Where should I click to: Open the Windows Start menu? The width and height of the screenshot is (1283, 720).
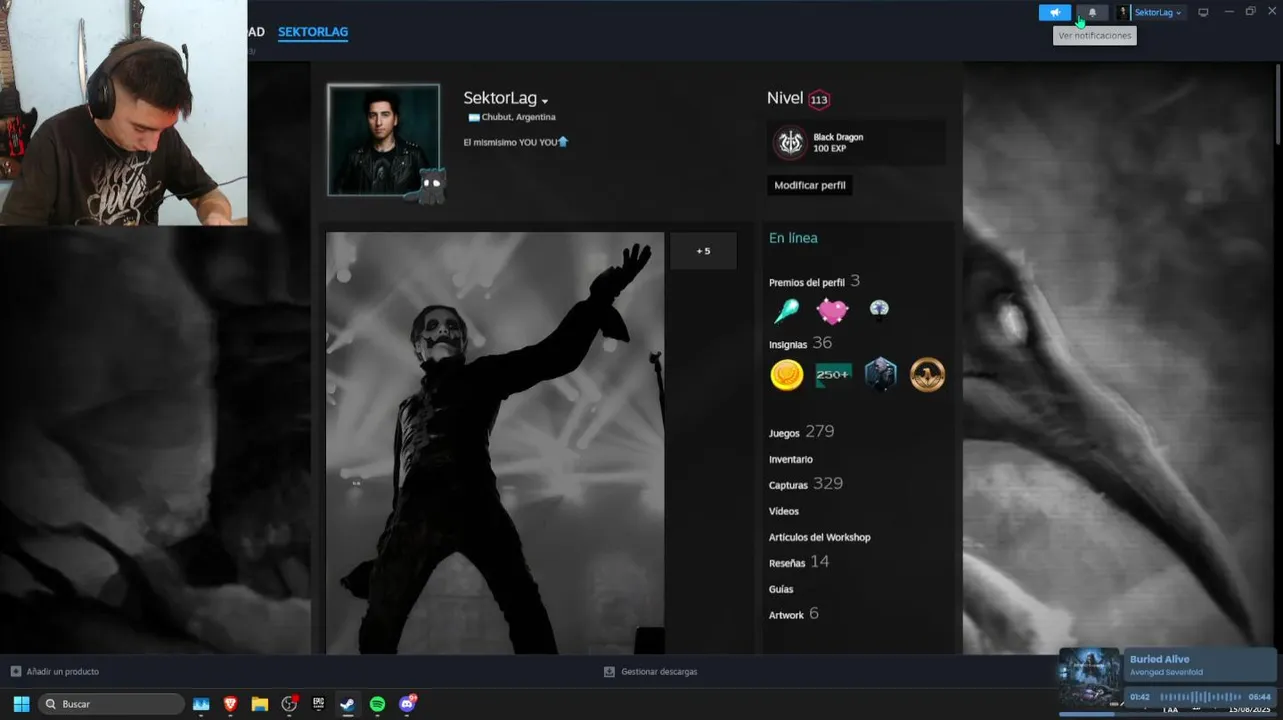click(21, 704)
